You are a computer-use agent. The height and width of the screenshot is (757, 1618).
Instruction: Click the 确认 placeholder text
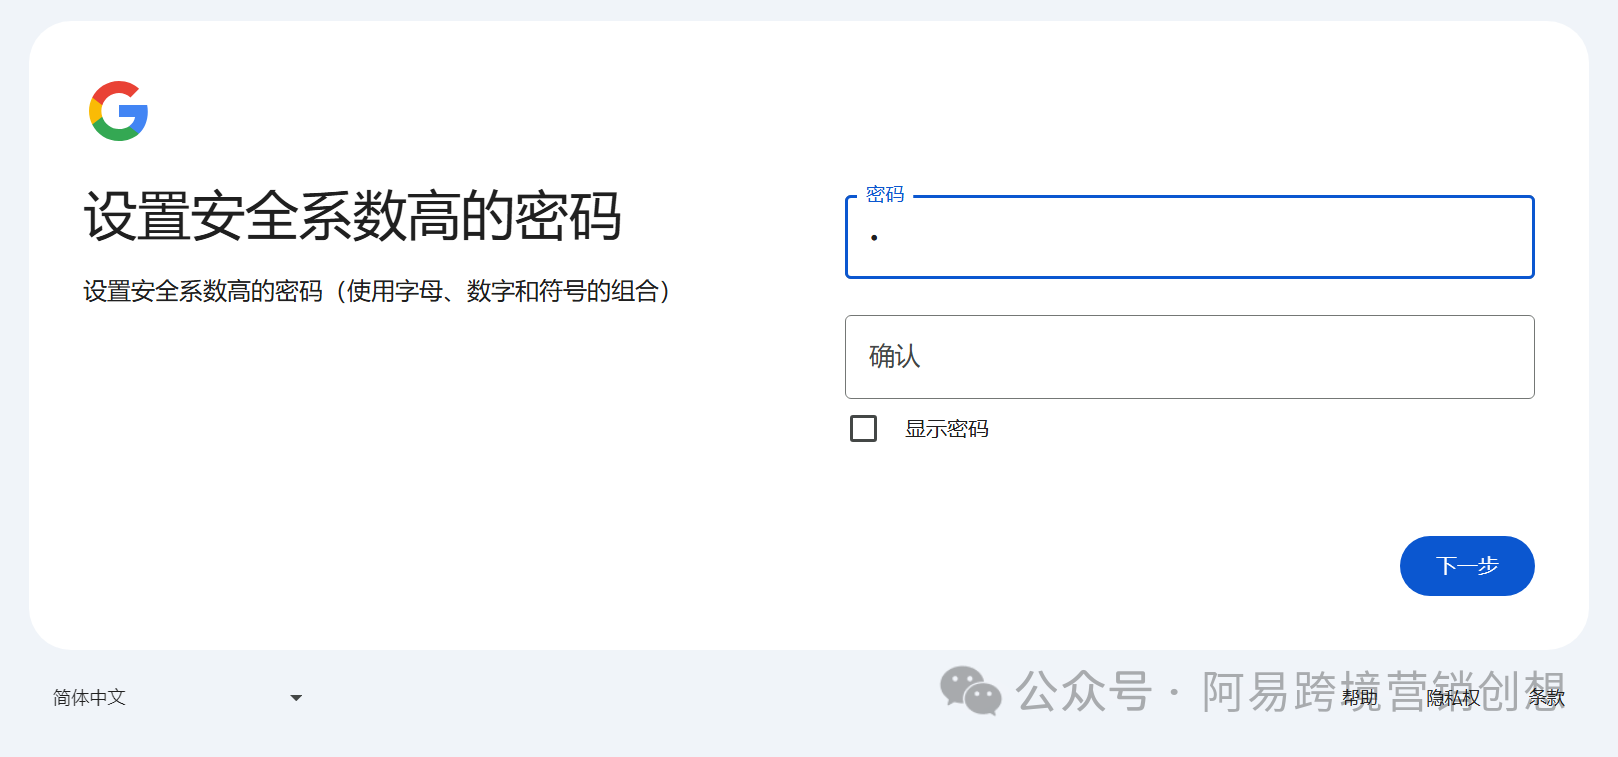[x=894, y=357]
